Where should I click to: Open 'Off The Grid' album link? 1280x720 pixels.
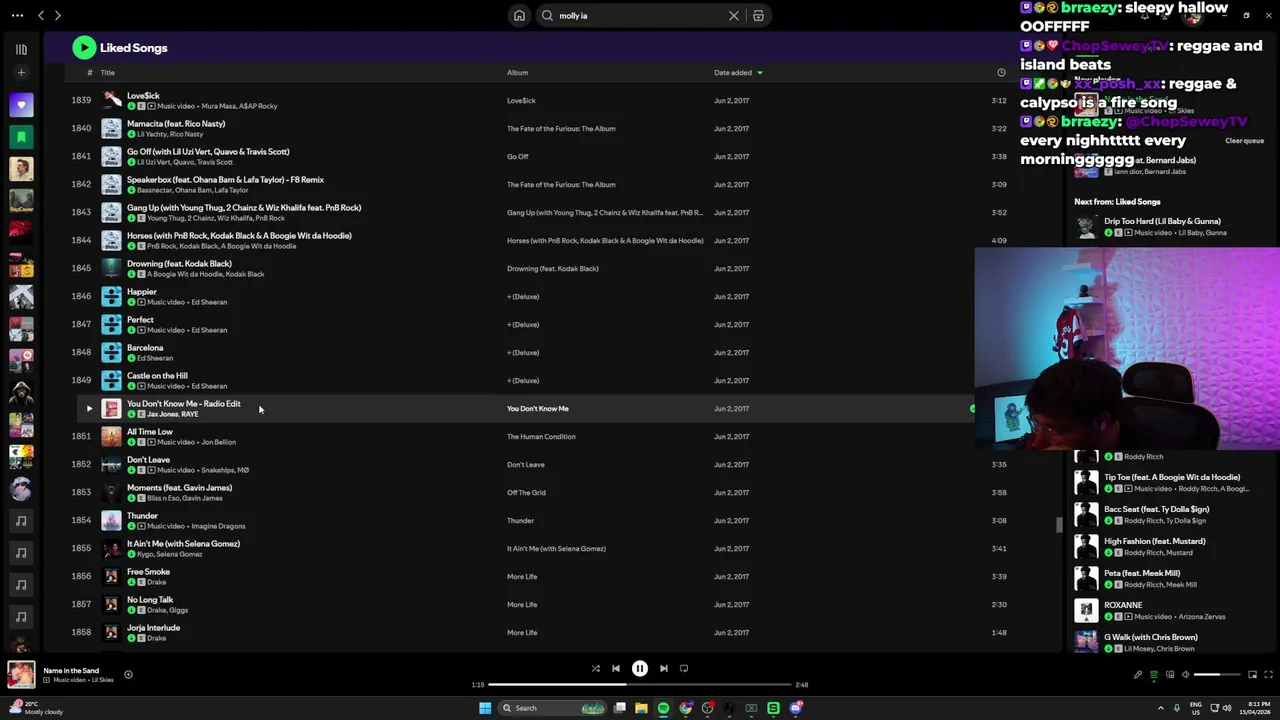(x=526, y=493)
